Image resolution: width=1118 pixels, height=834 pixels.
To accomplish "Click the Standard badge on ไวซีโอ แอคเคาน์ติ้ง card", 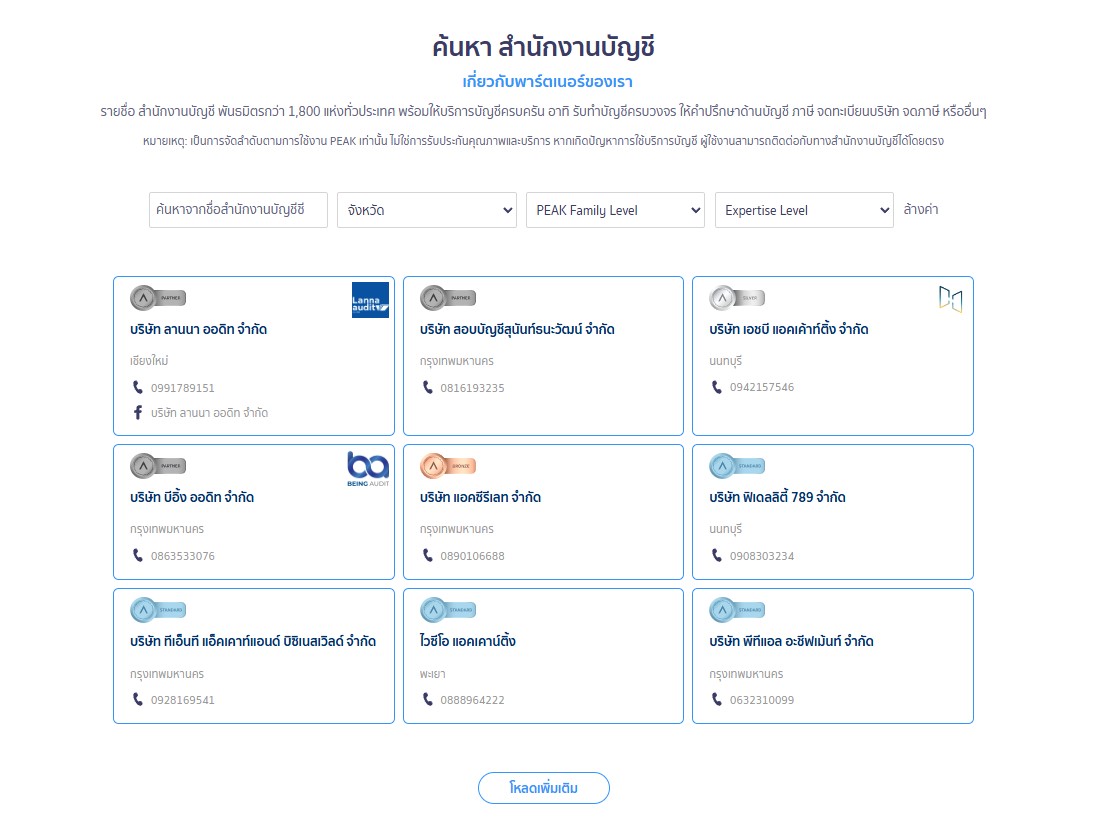I will point(448,610).
